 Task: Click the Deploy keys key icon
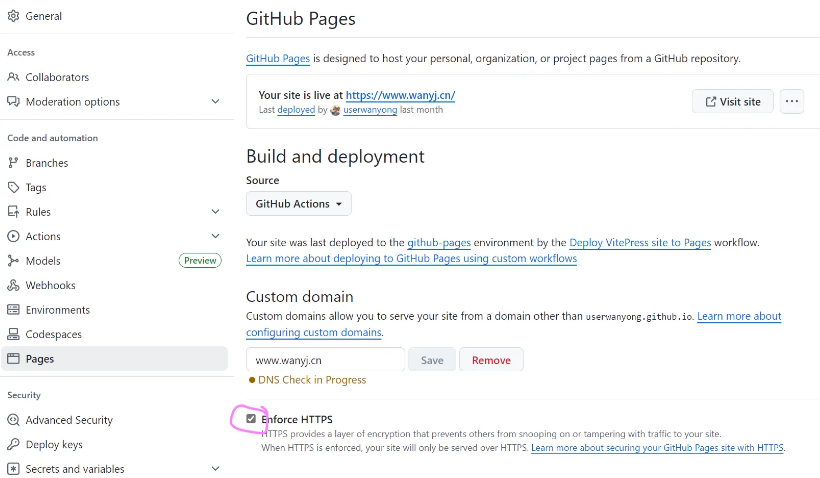13,444
